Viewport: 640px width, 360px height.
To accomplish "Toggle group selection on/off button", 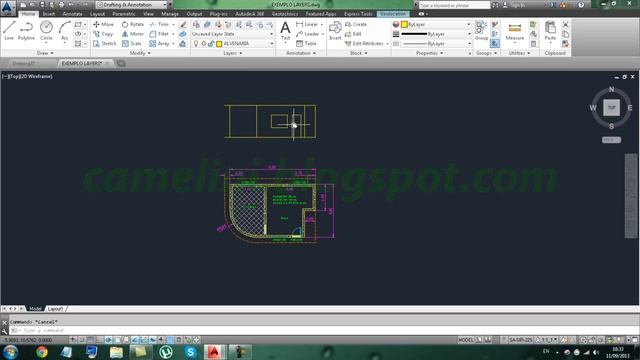I will [495, 43].
